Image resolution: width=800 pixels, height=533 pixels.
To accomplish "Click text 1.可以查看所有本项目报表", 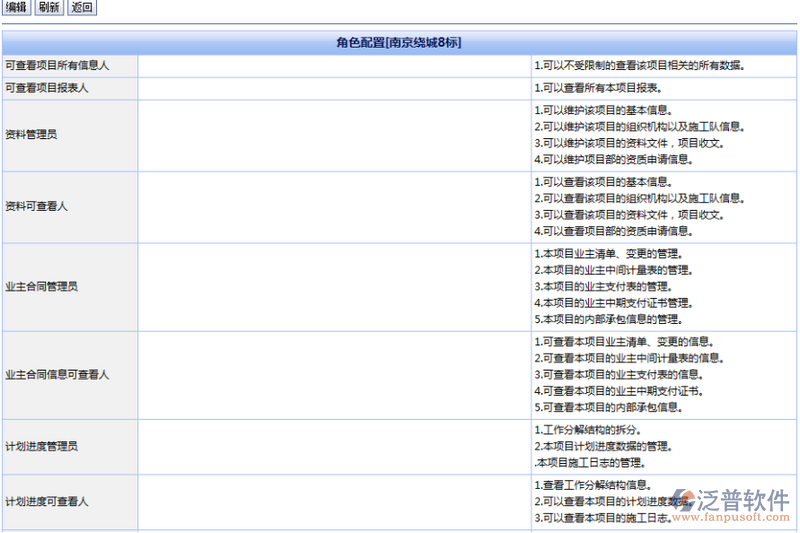I will (598, 88).
